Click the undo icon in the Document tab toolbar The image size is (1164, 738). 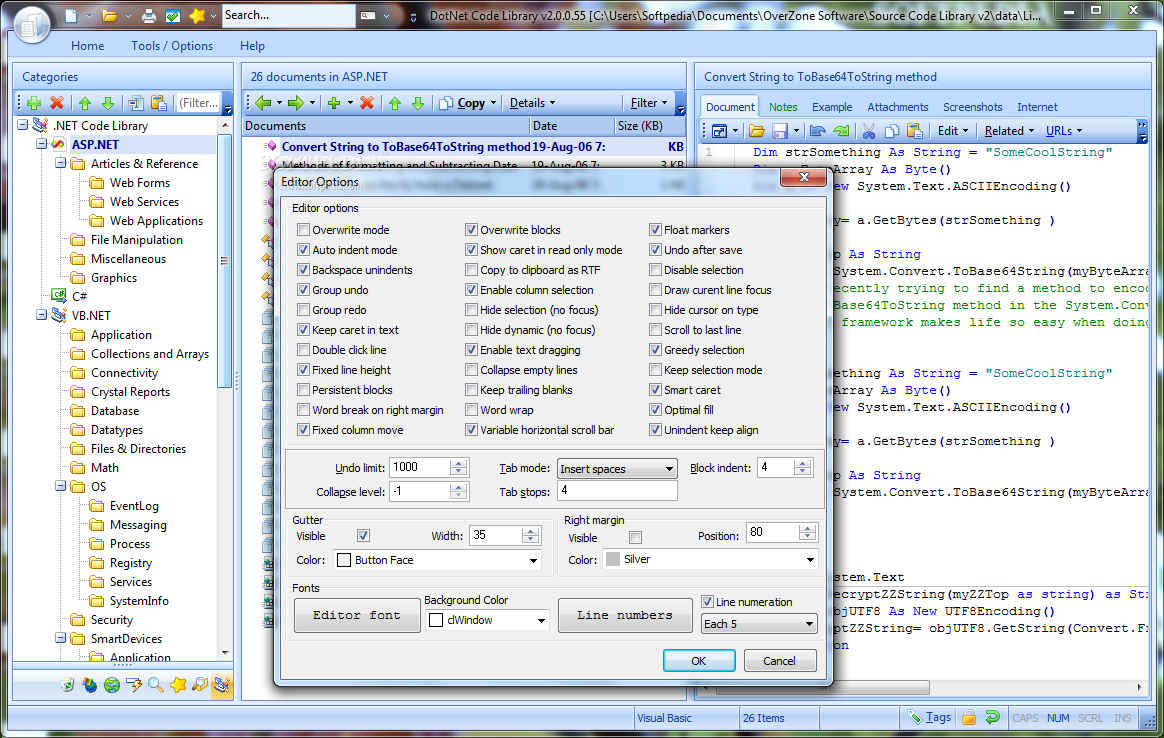(x=817, y=131)
